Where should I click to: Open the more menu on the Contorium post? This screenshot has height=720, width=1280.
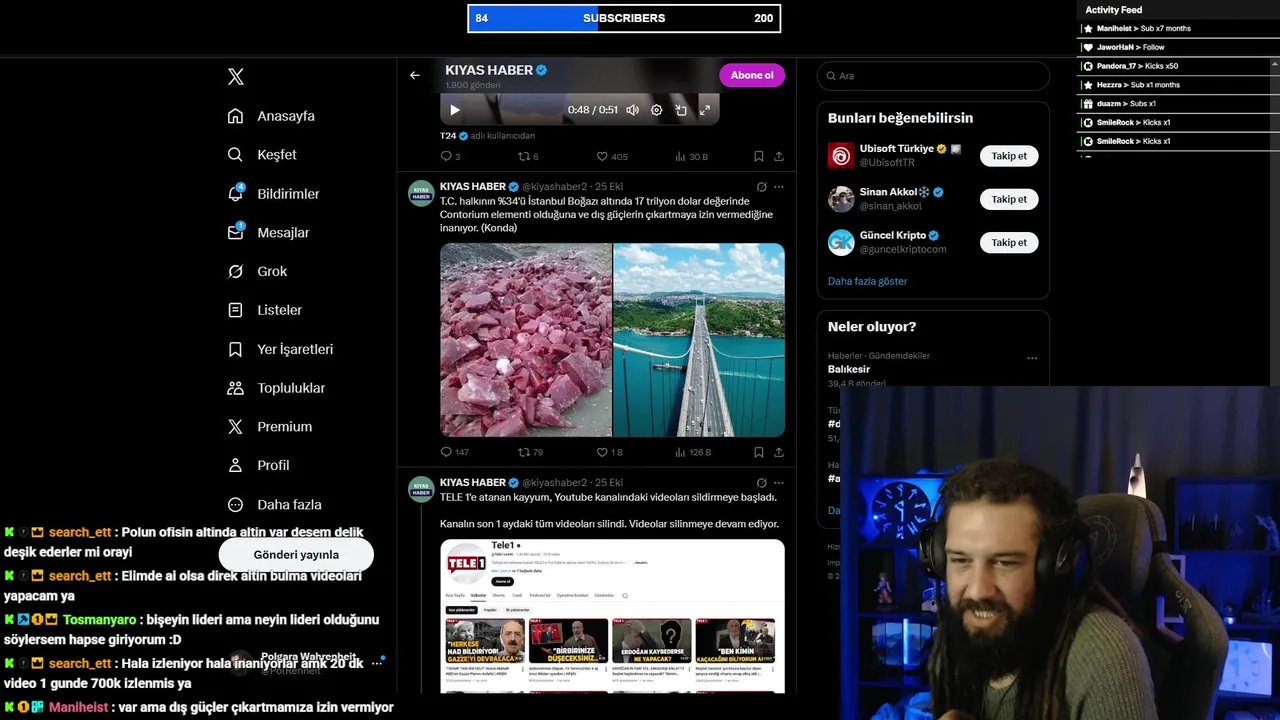tap(779, 187)
